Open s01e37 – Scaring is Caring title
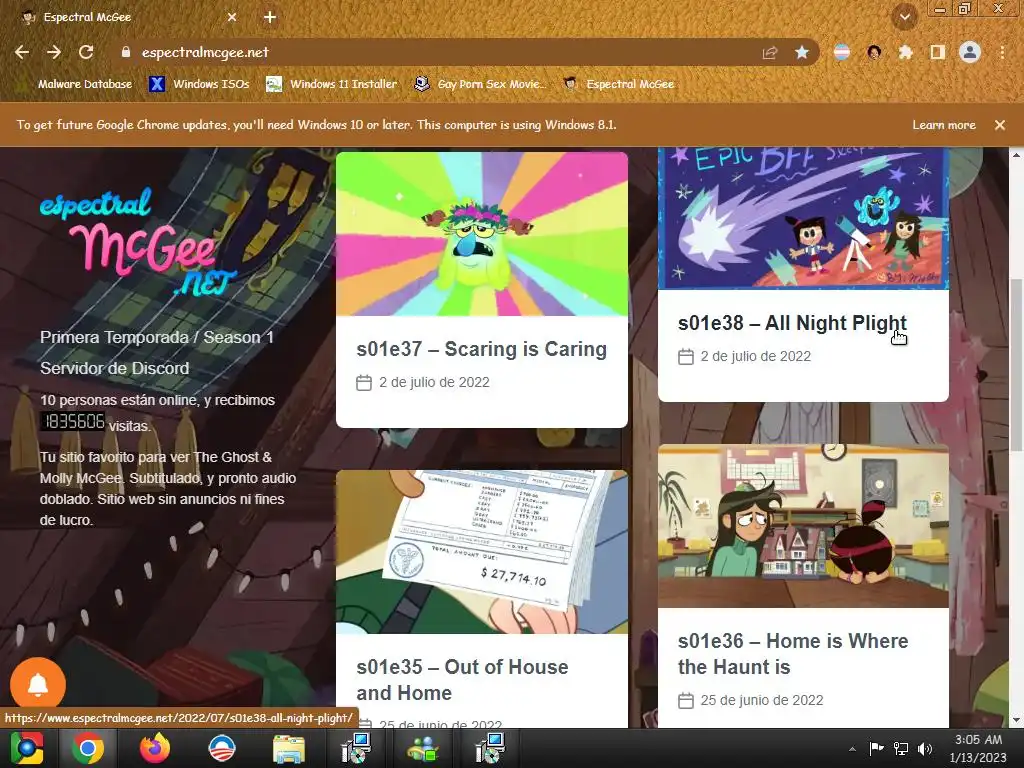The height and width of the screenshot is (768, 1024). tap(481, 349)
